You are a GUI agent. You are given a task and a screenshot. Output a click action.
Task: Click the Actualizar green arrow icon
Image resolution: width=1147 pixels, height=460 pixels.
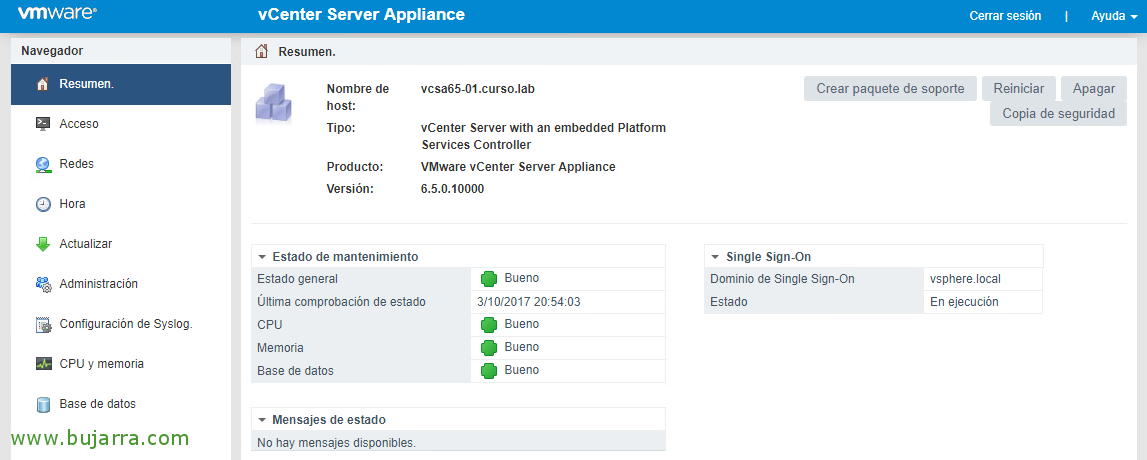tap(43, 244)
